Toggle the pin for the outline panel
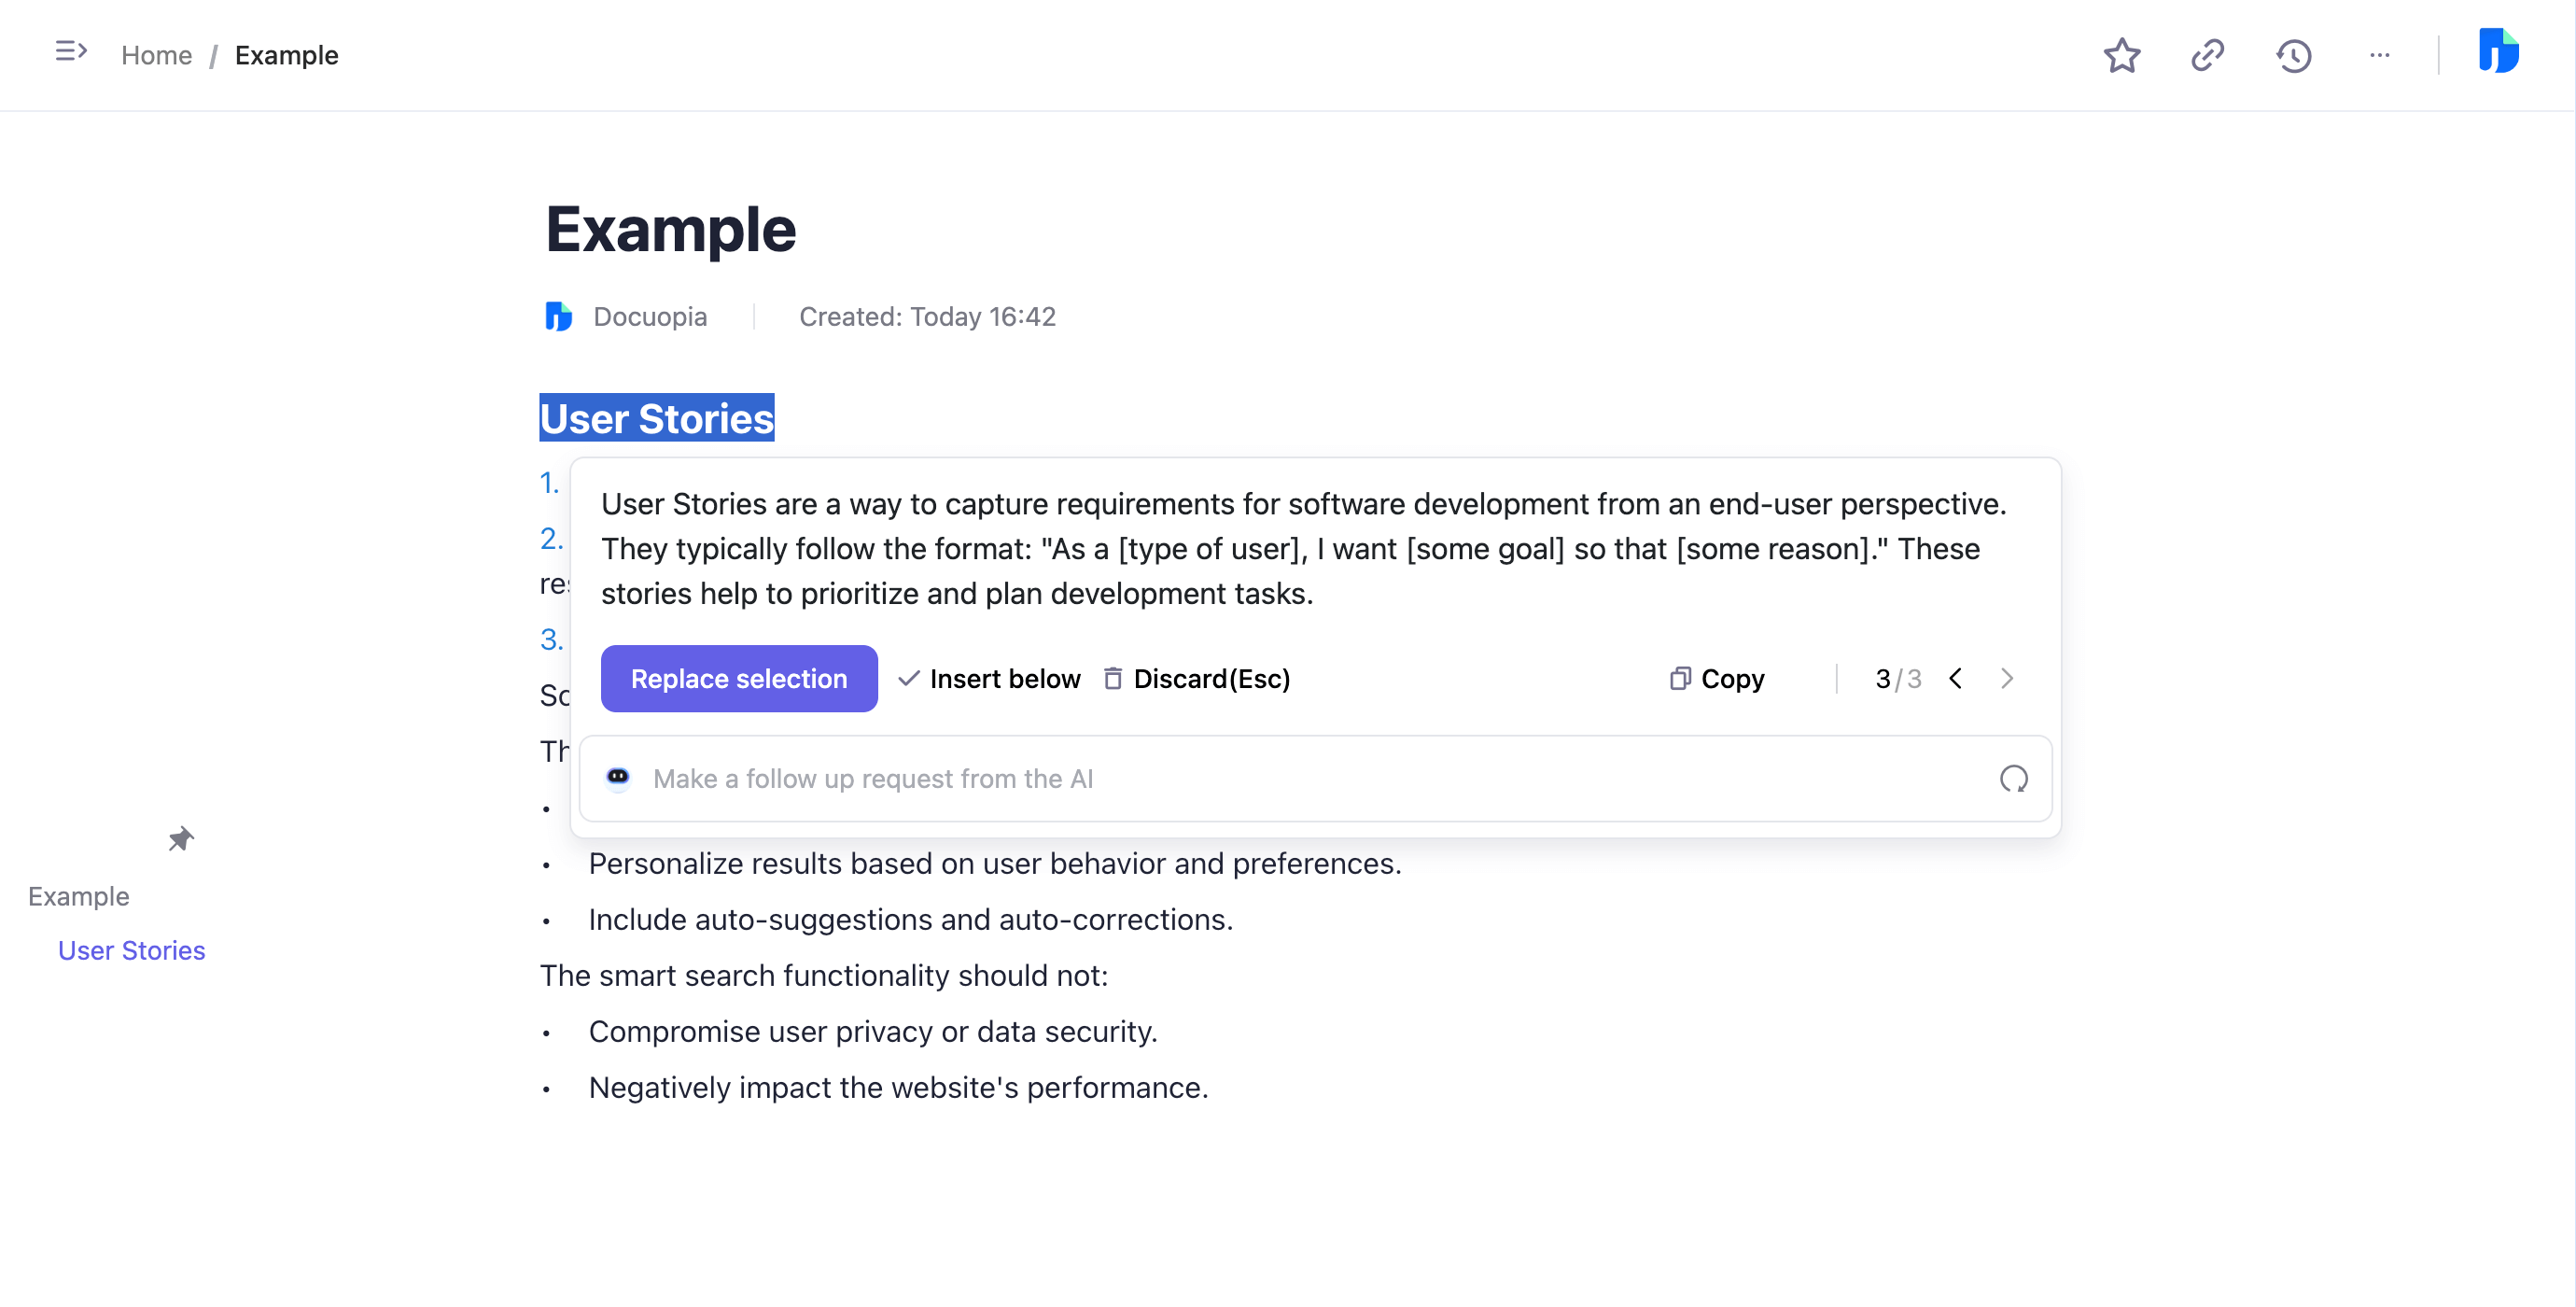Viewport: 2576px width, 1307px height. point(181,838)
